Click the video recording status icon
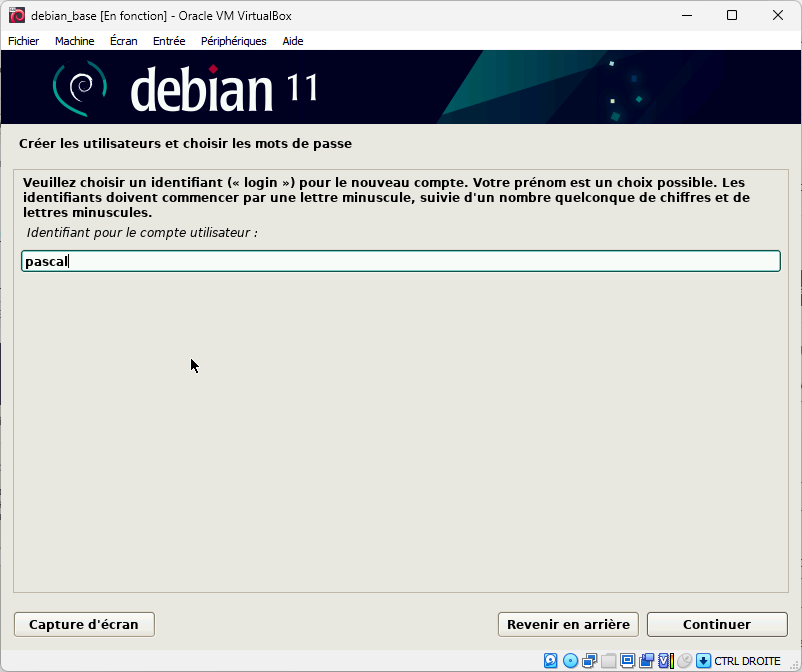 coord(647,661)
